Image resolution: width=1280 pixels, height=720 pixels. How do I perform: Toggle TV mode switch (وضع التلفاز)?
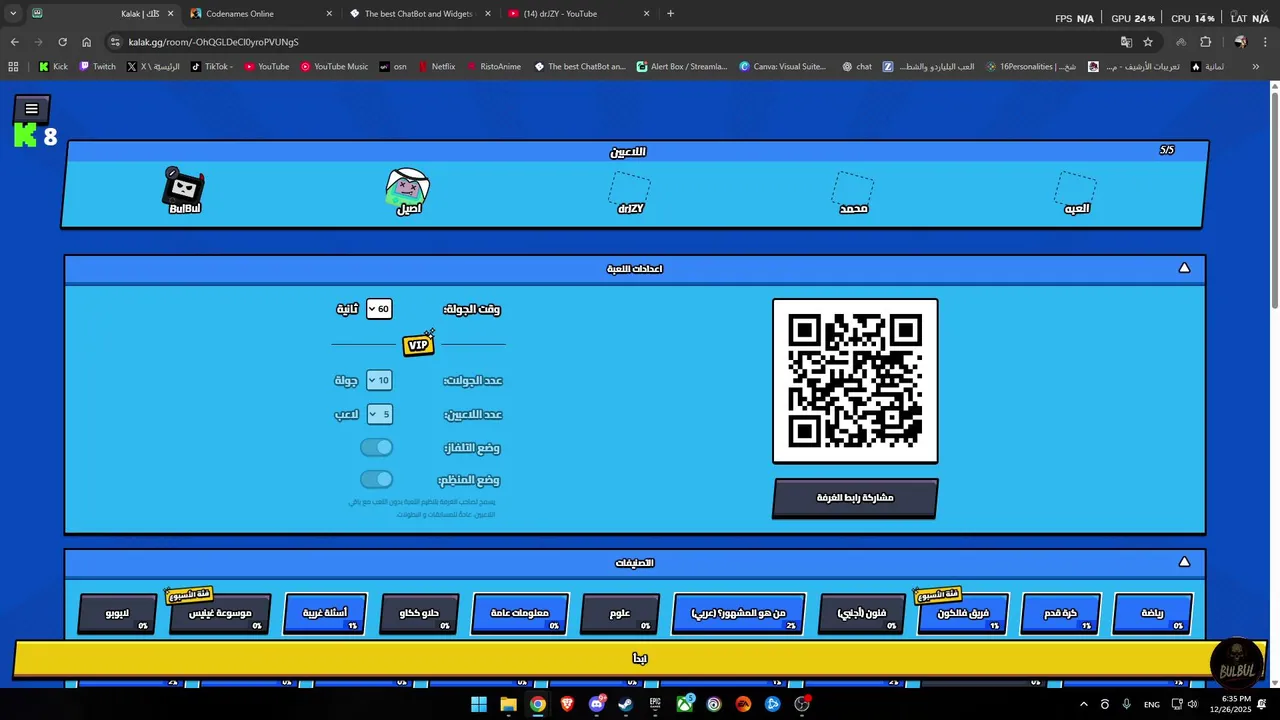tap(377, 447)
